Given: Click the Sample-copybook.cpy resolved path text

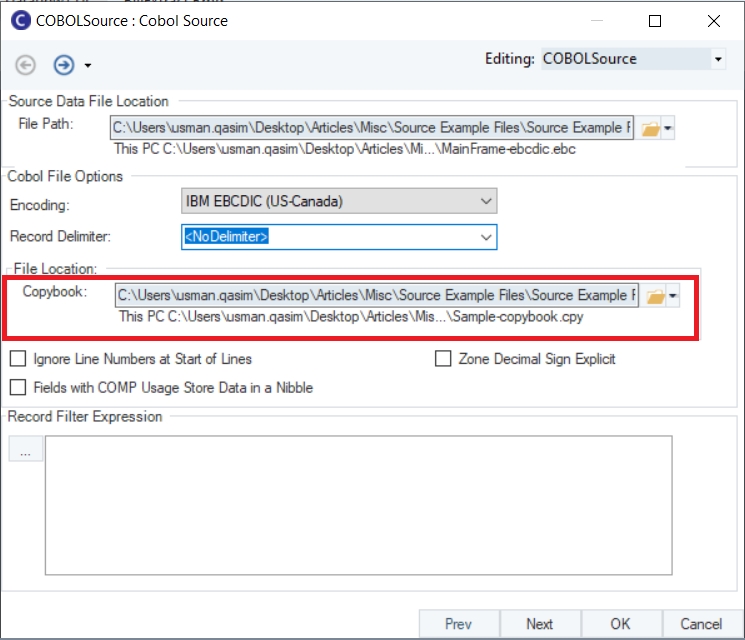Looking at the screenshot, I should coord(351,317).
